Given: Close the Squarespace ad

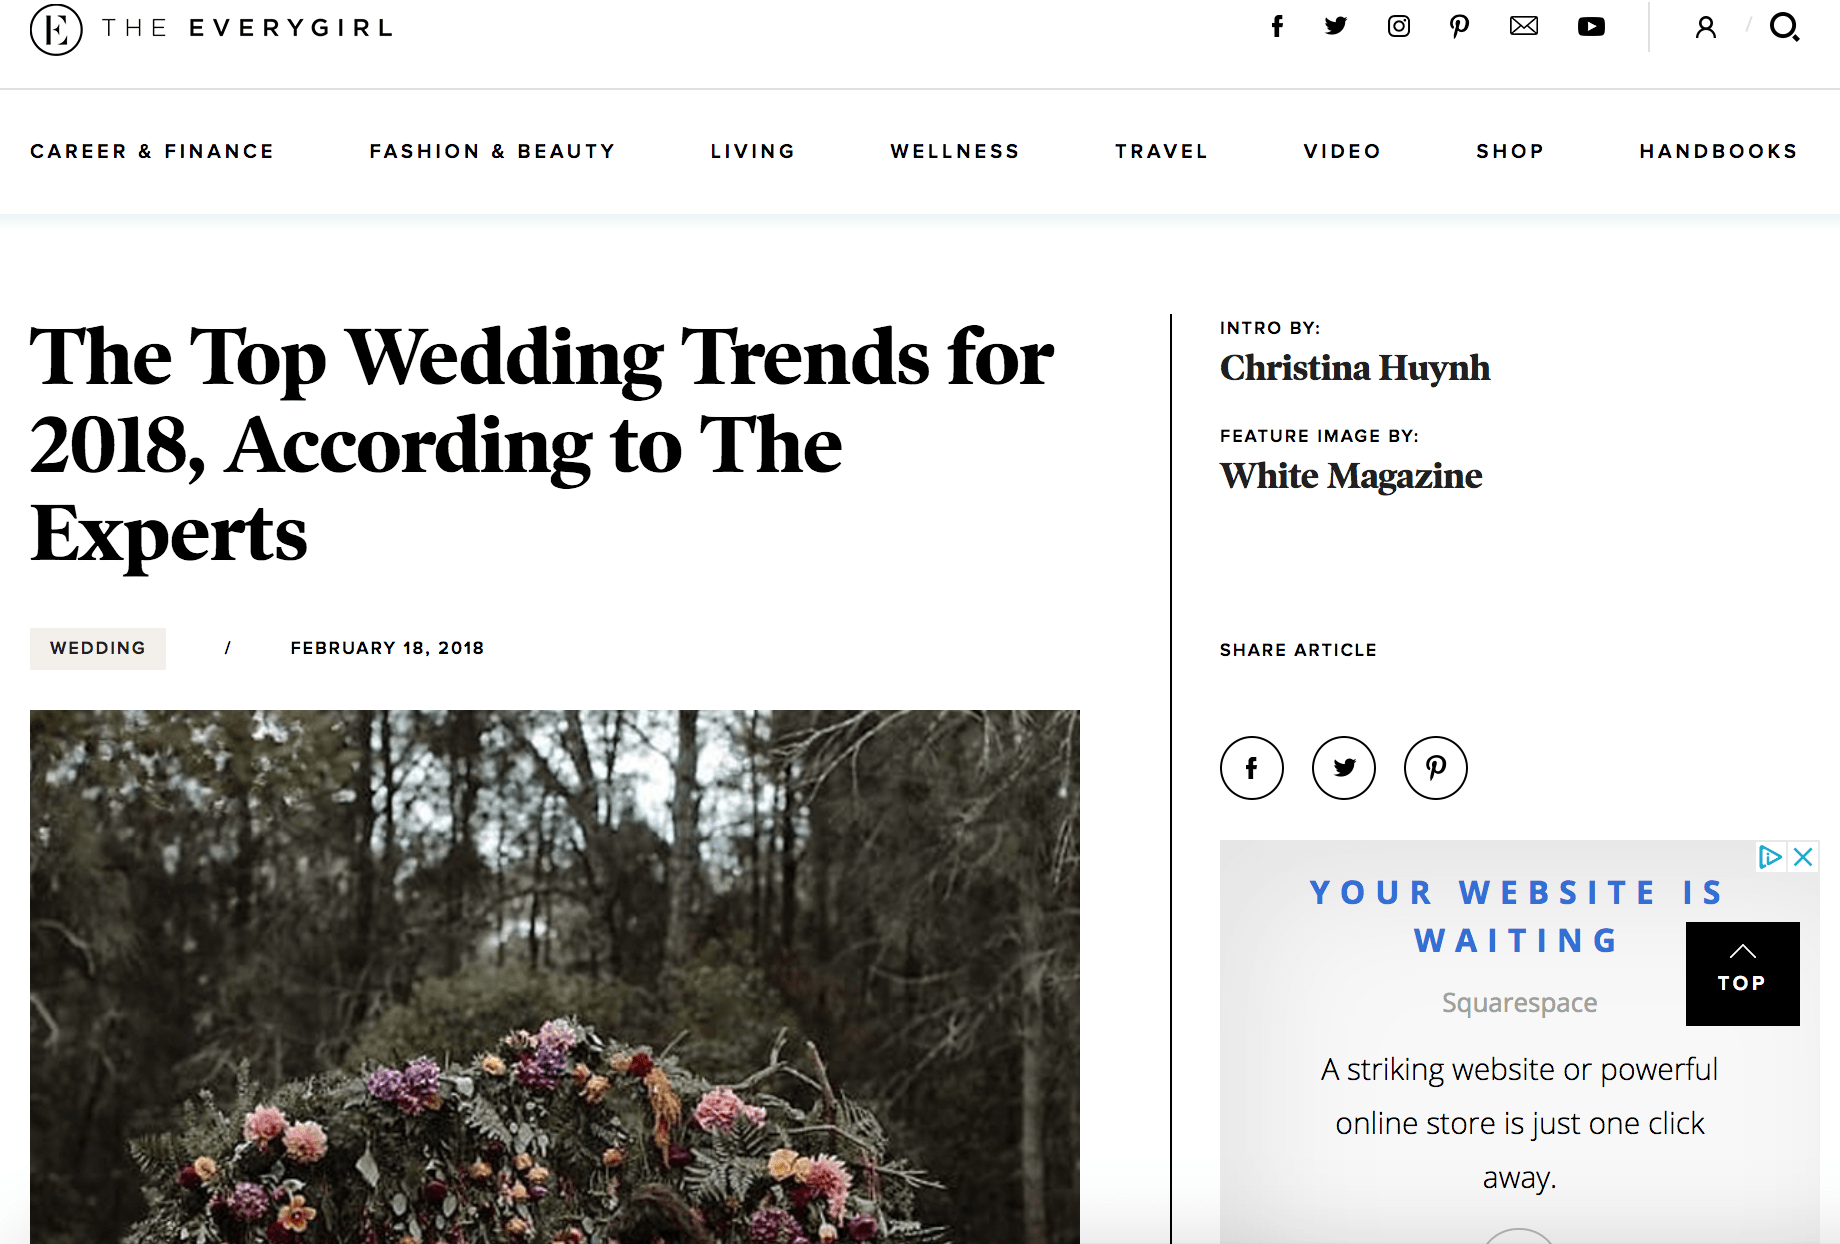Looking at the screenshot, I should click(x=1803, y=857).
